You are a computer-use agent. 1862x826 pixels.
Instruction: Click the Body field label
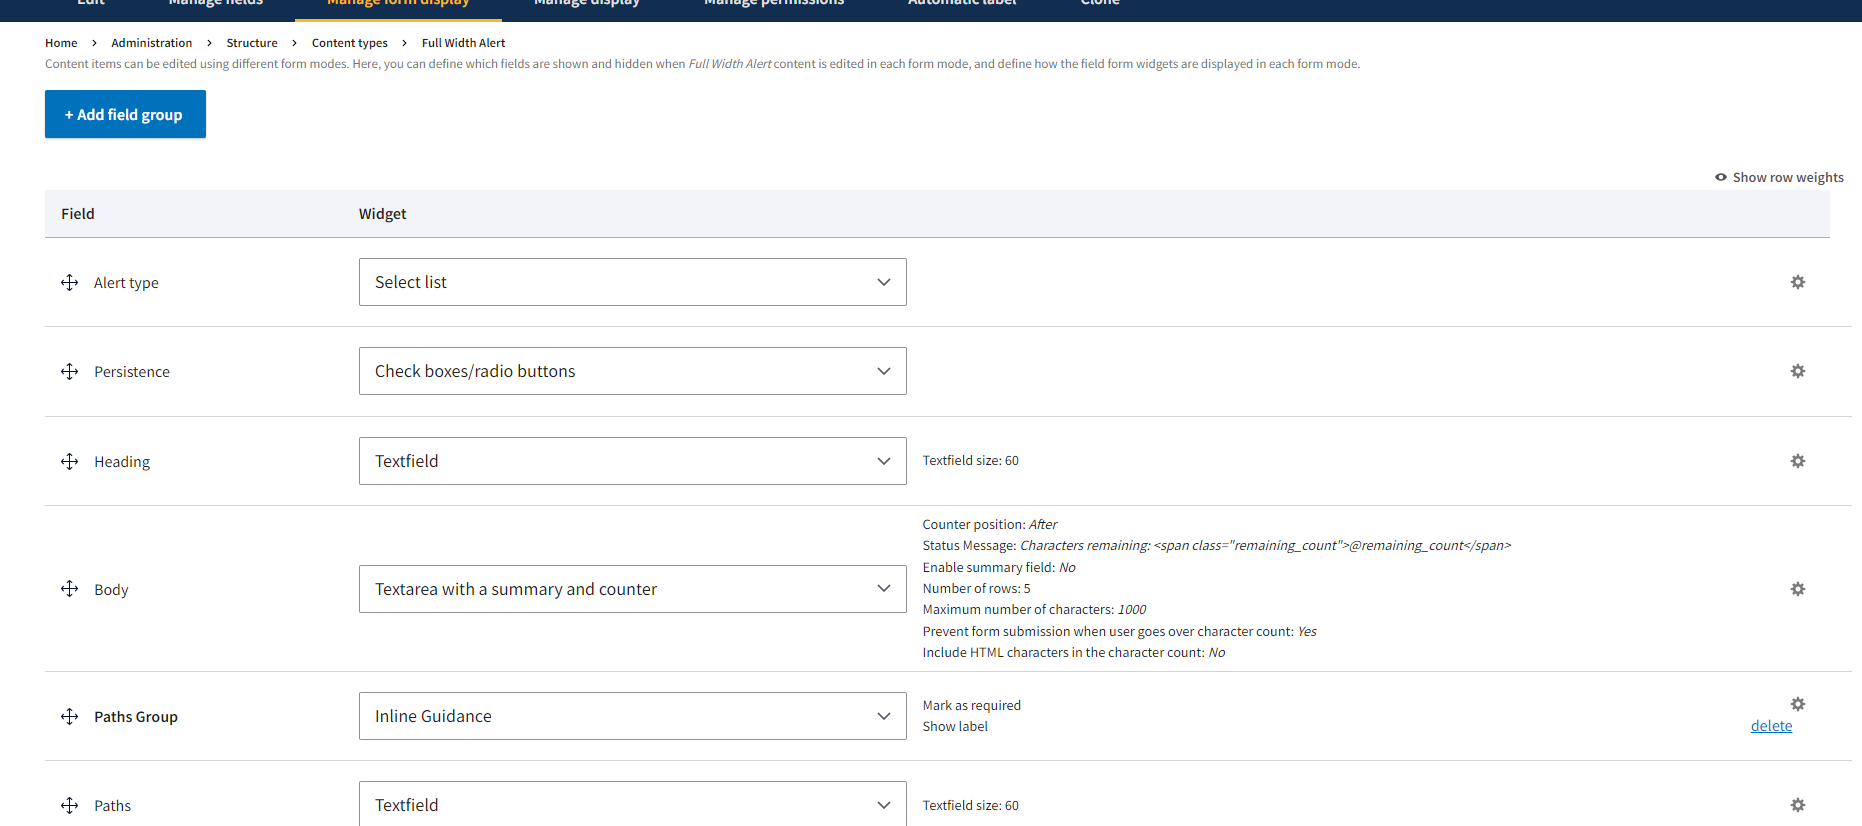coord(111,590)
